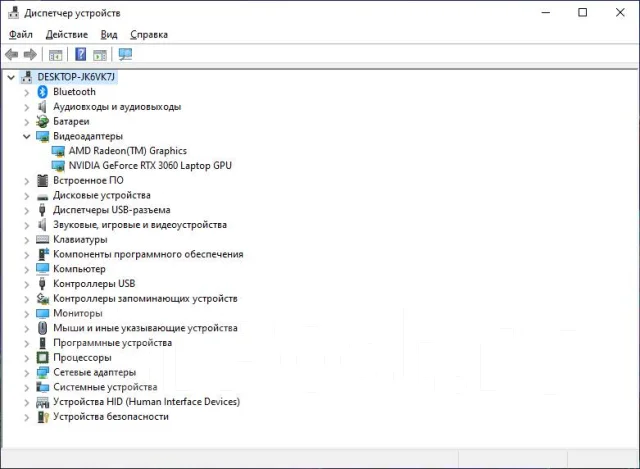Expand Компоненты программного обеспечения category
This screenshot has width=640, height=469.
(x=27, y=255)
